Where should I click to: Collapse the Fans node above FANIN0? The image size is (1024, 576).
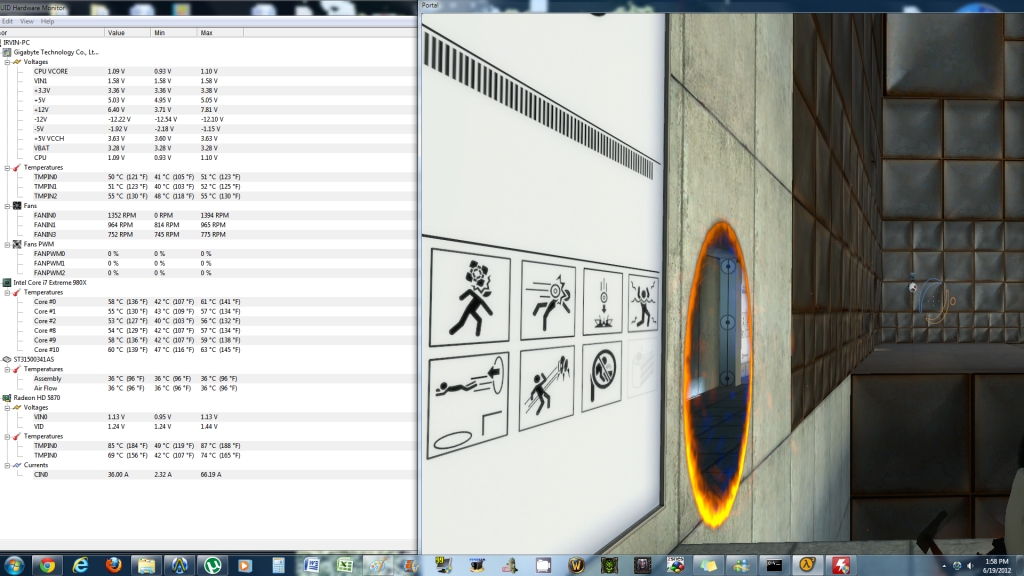pyautogui.click(x=7, y=206)
